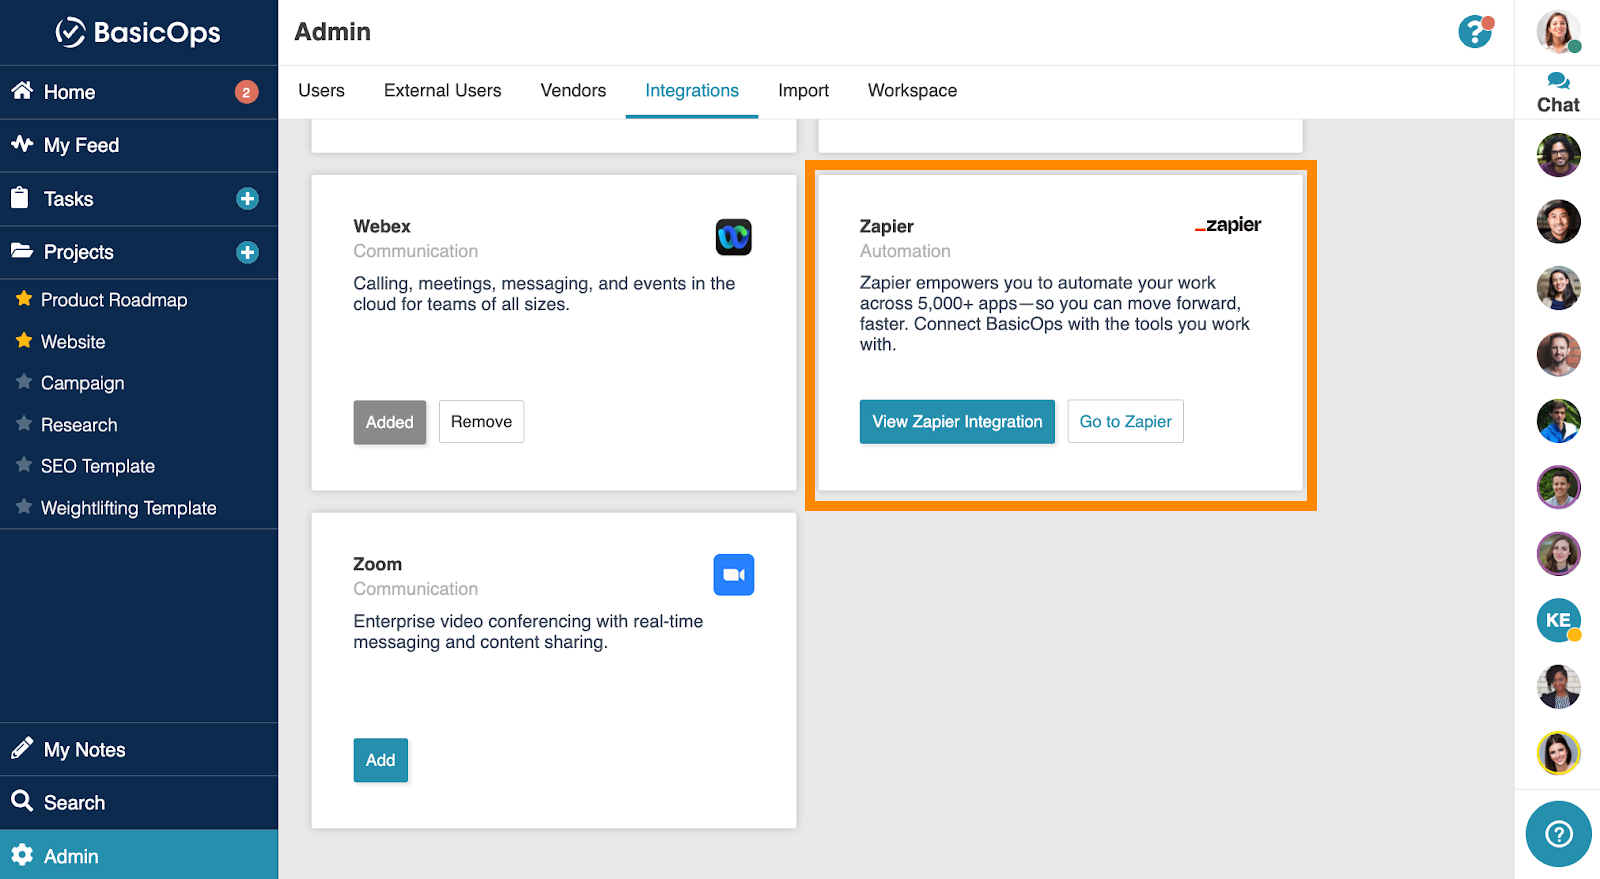The height and width of the screenshot is (879, 1600).
Task: Open Home in the sidebar
Action: point(139,92)
